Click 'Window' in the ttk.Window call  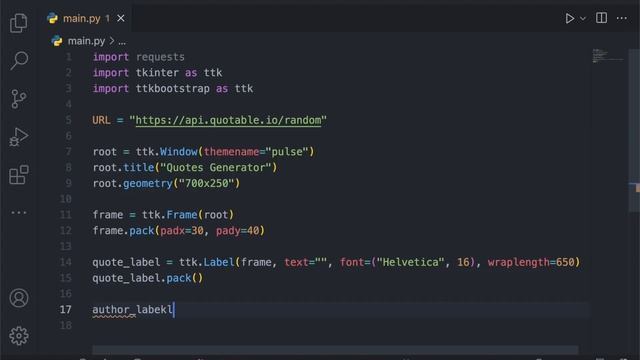pos(178,151)
